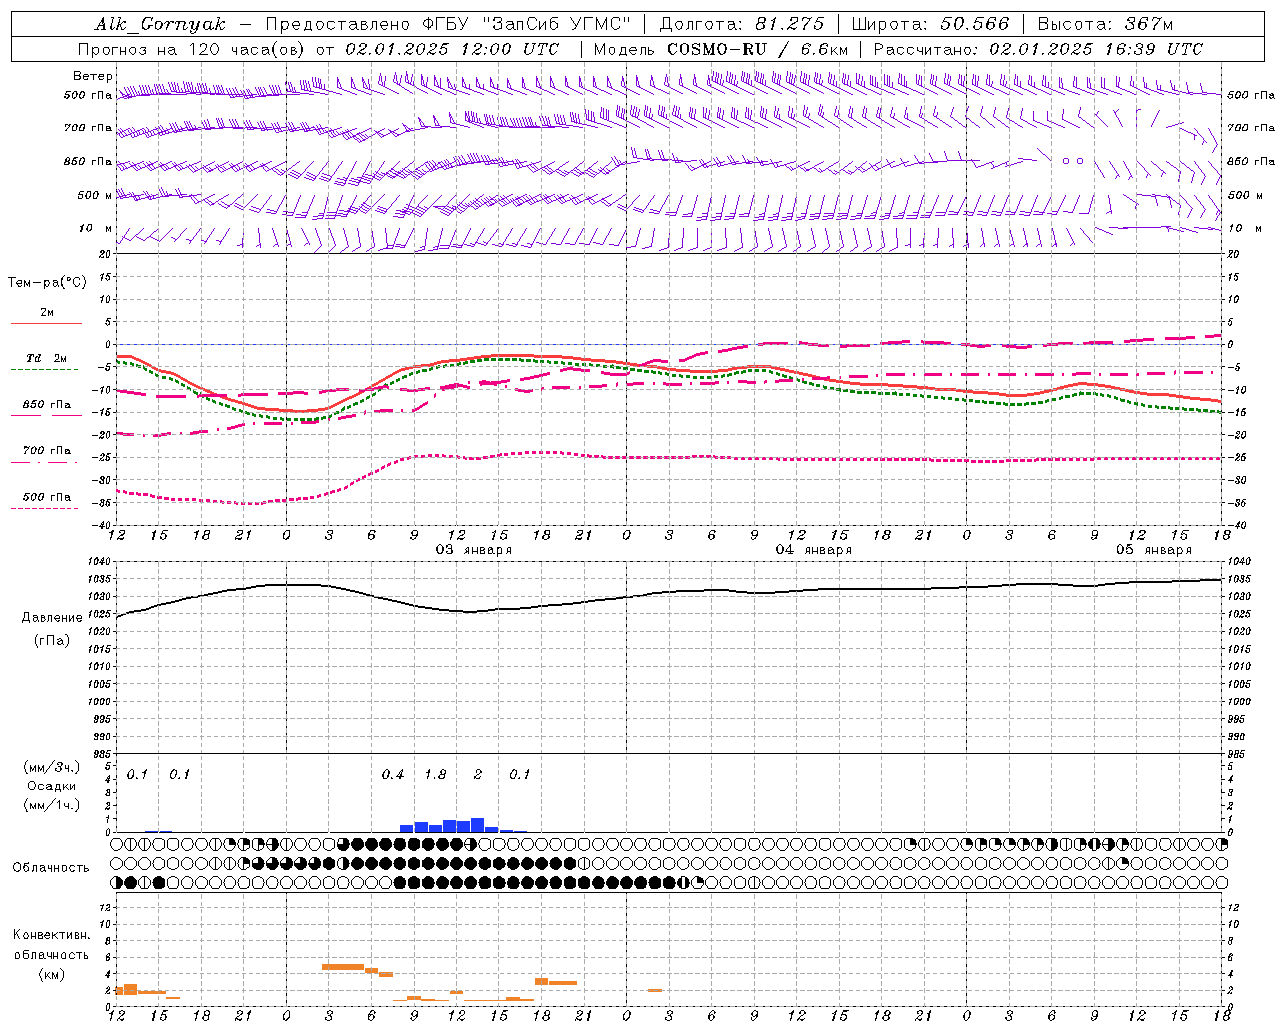Screen dimensions: 1280x1024
Task: Click the Долгота: 81.275 header field
Action: pos(742,24)
